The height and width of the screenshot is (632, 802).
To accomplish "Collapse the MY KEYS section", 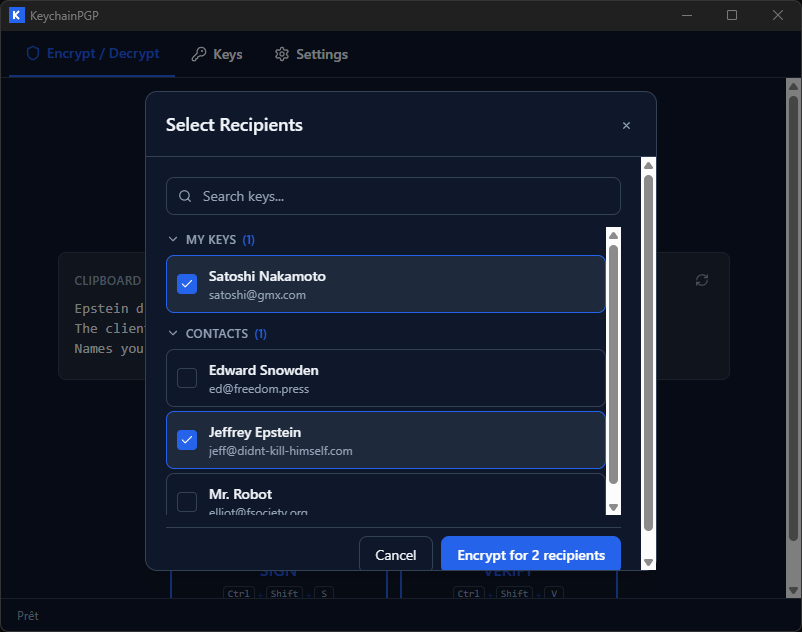I will tap(173, 240).
